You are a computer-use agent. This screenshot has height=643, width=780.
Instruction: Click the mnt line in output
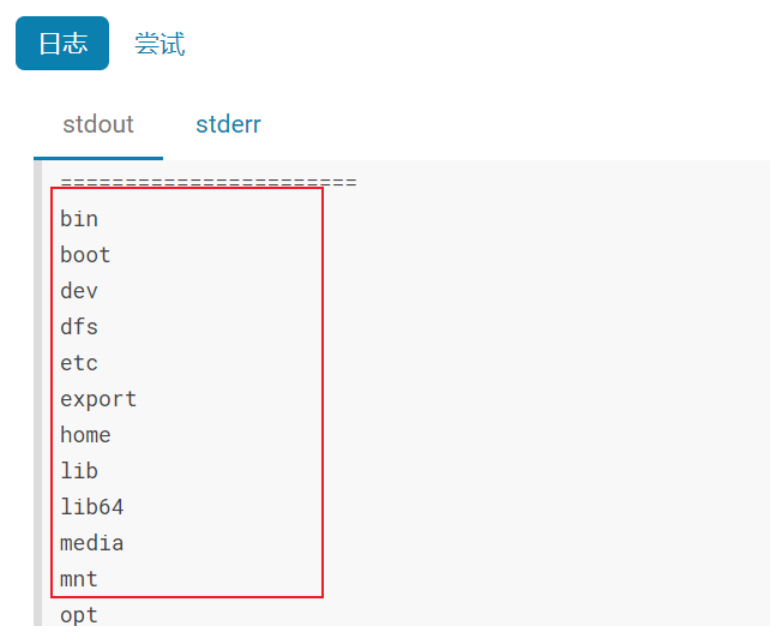tap(79, 579)
